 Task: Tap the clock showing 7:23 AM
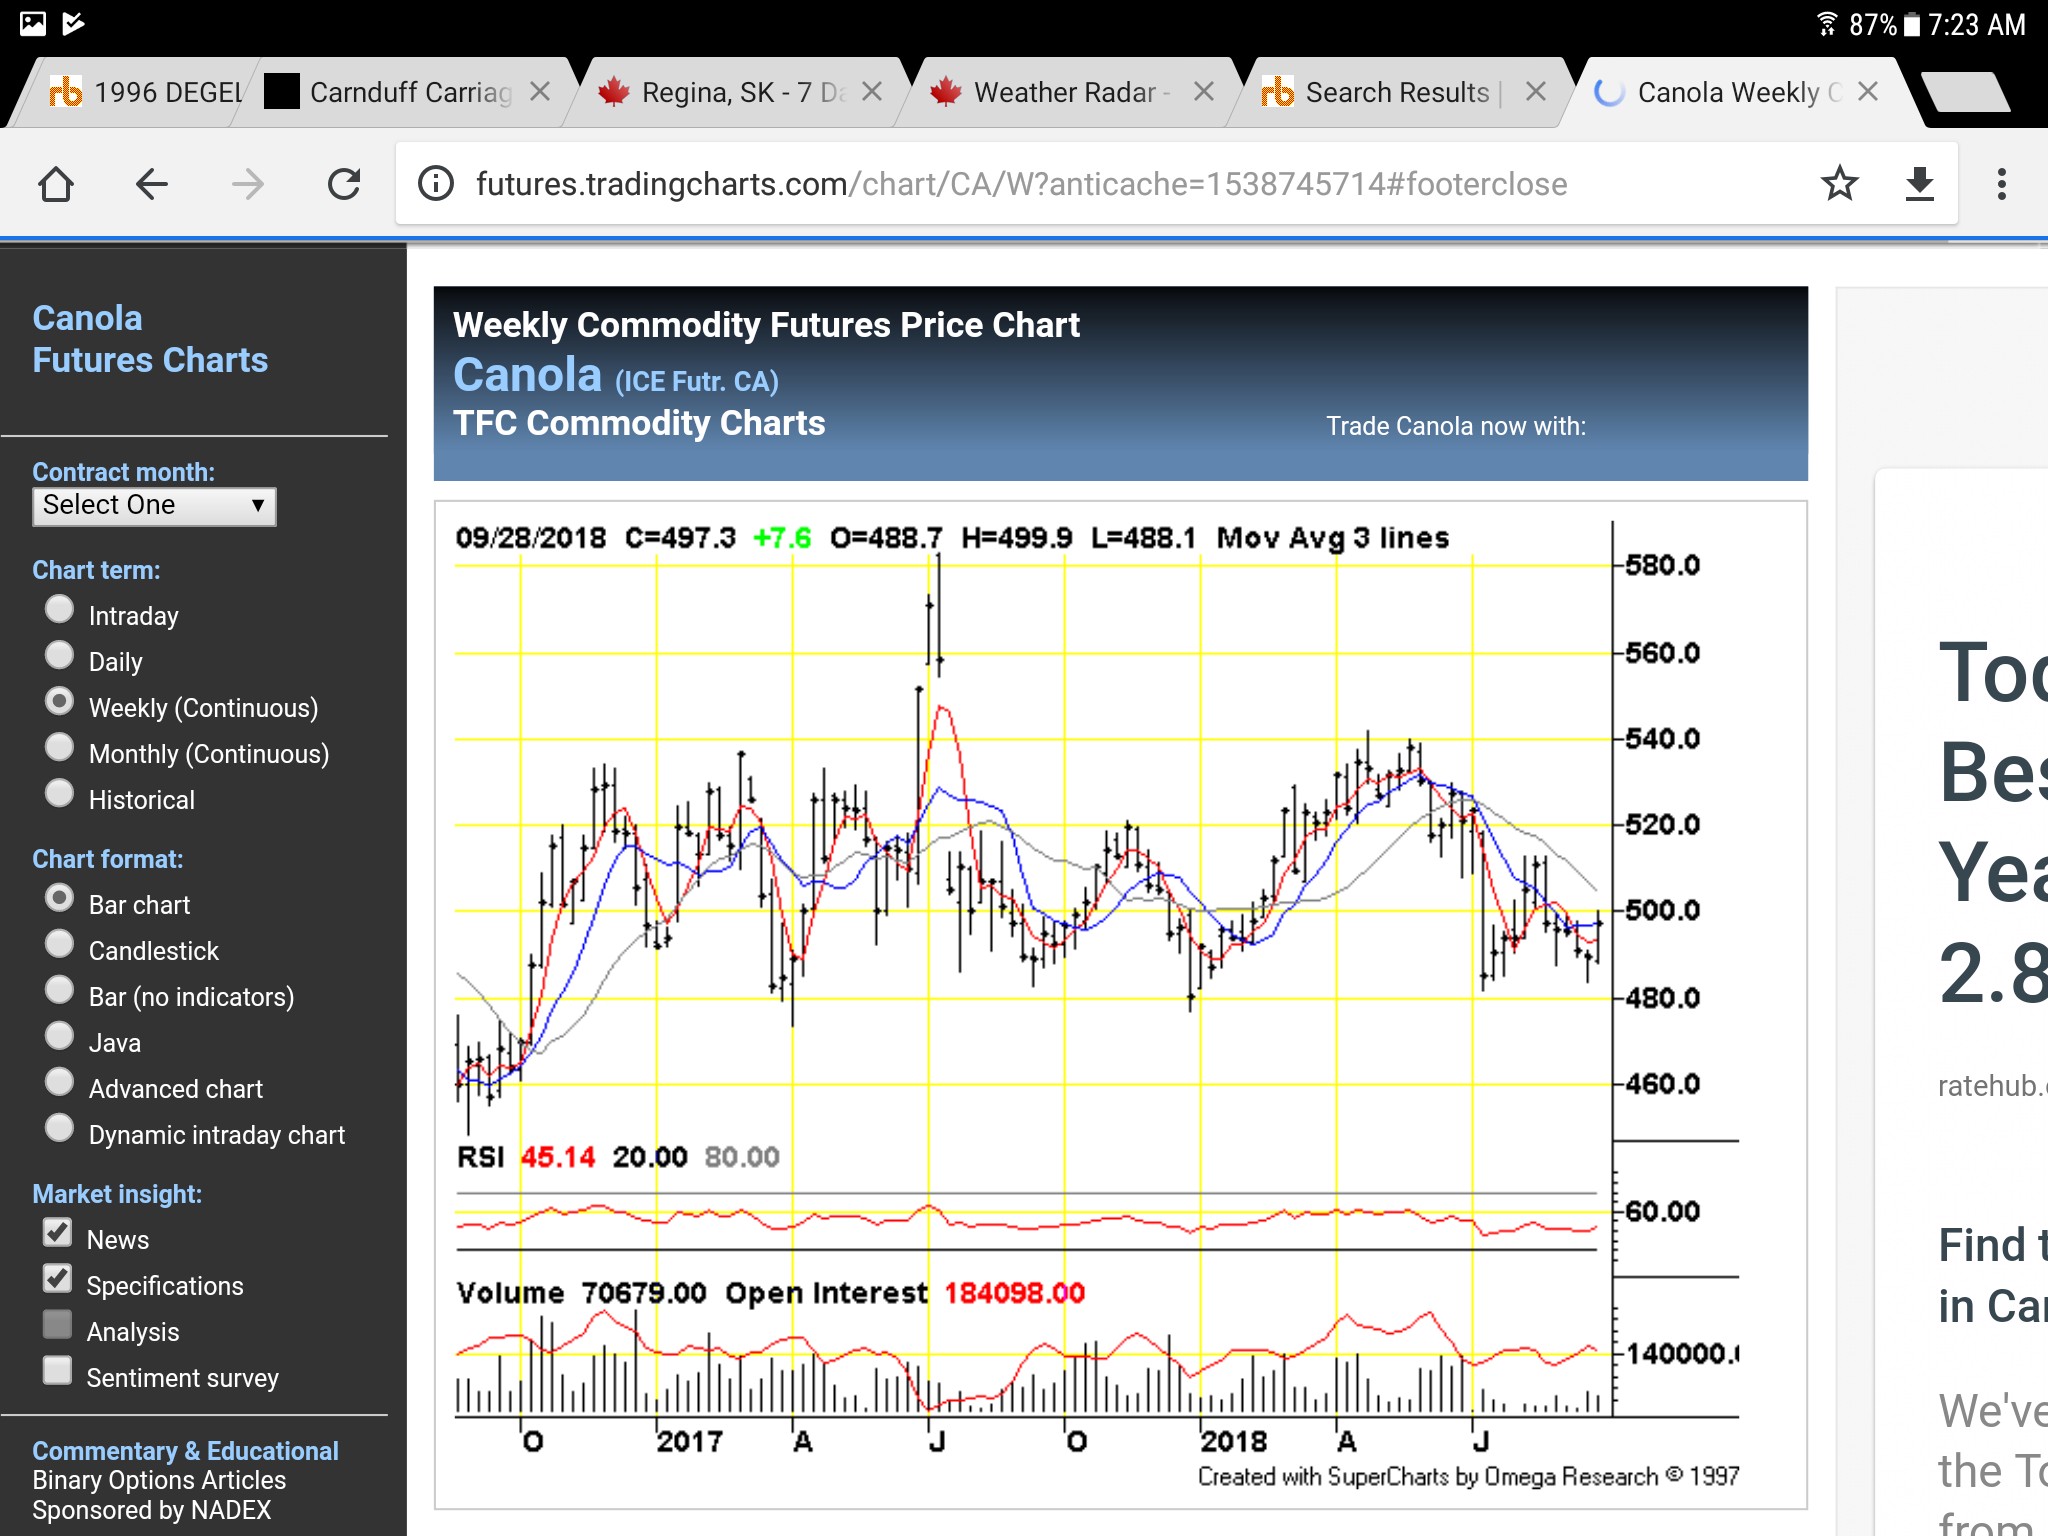(x=1977, y=24)
